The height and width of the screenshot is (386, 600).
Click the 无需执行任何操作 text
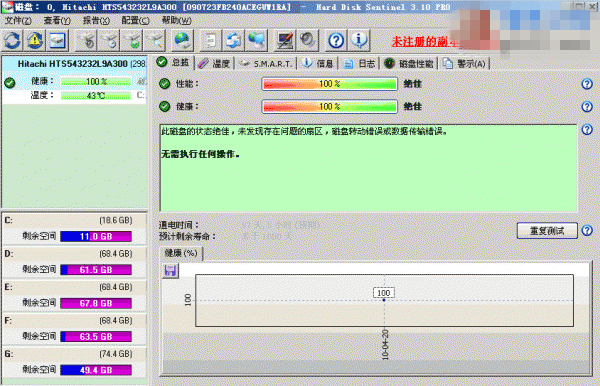[x=201, y=154]
